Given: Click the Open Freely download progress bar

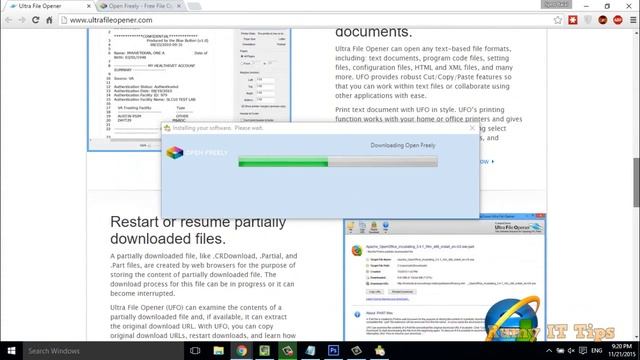Looking at the screenshot, I should [338, 162].
